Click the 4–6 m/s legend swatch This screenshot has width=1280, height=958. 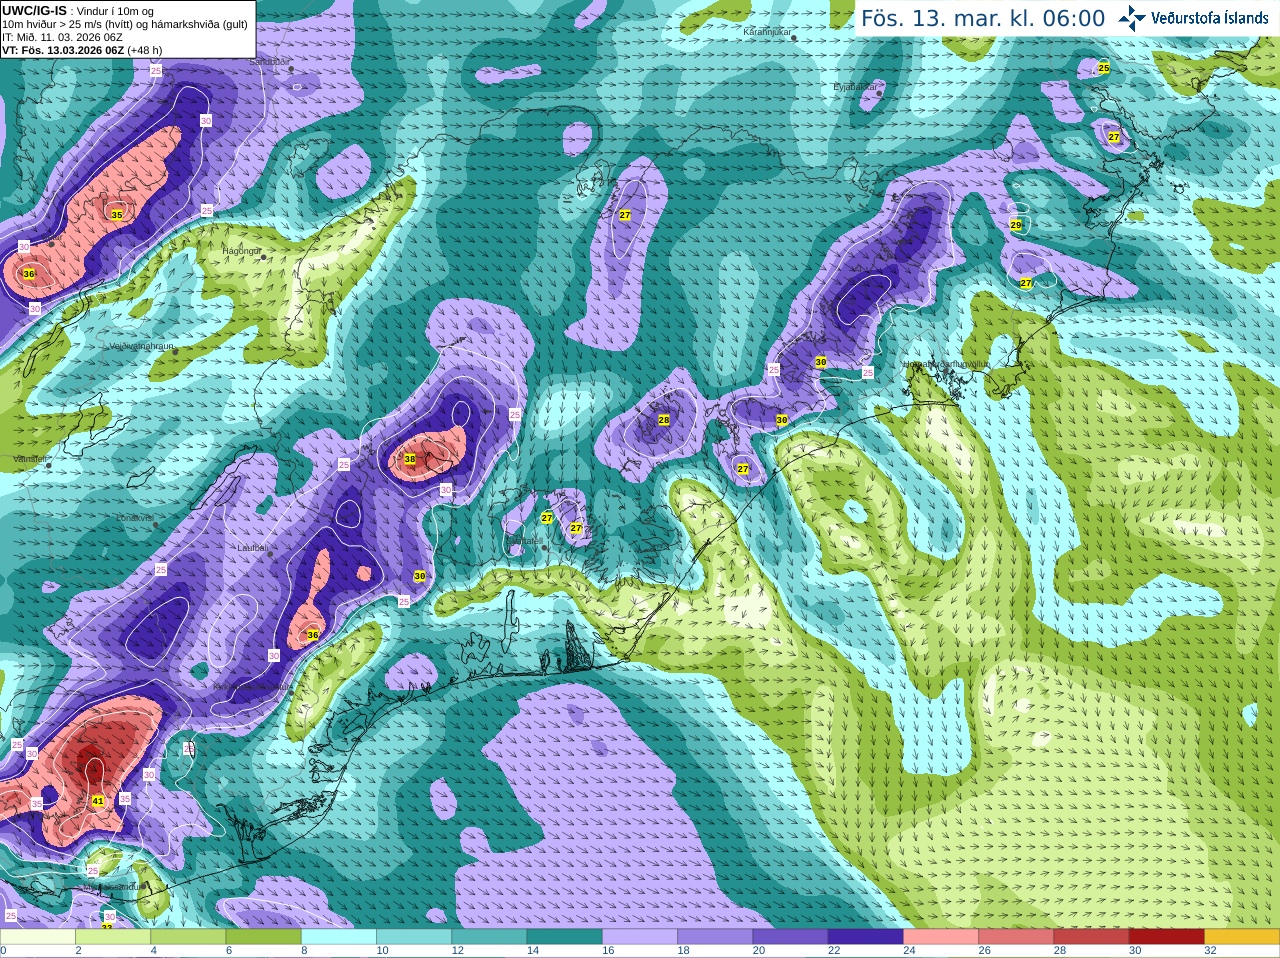click(x=188, y=937)
